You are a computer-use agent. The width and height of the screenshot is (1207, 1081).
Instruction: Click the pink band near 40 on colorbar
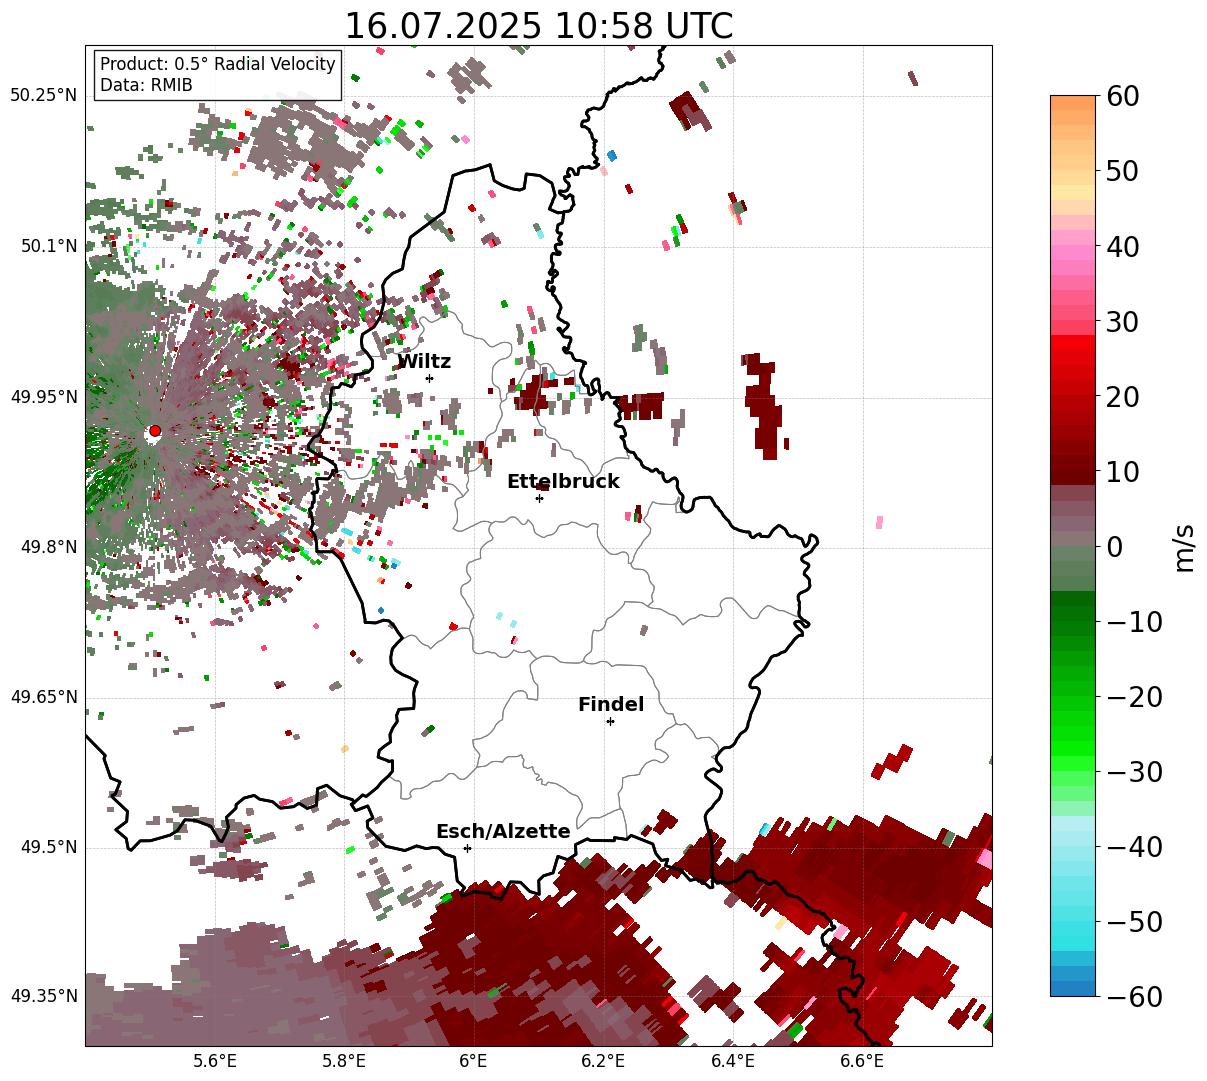1073,252
